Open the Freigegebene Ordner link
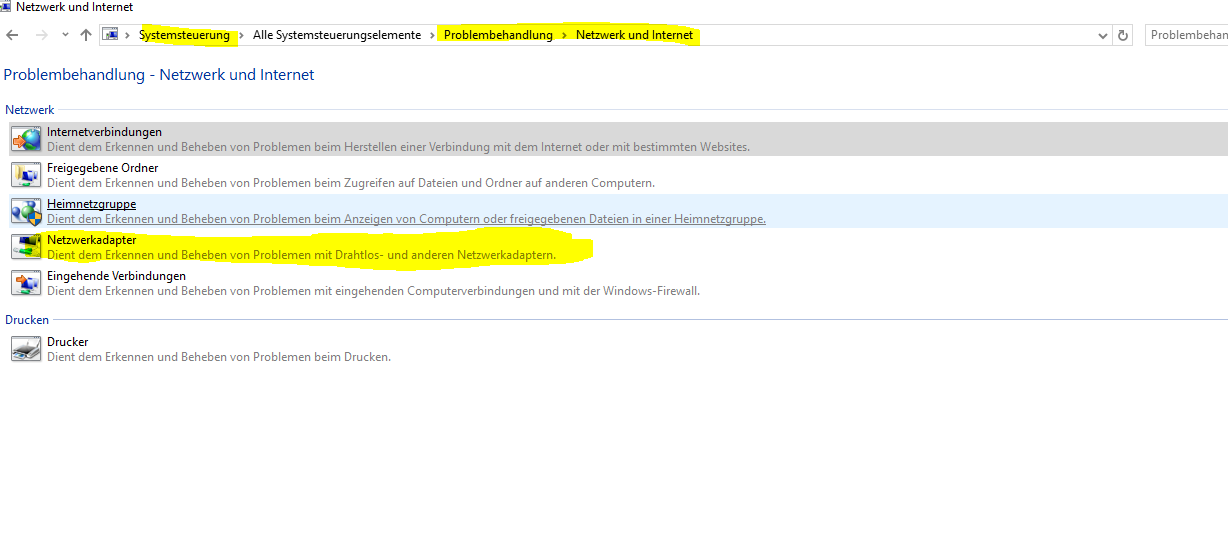The image size is (1228, 557). [102, 168]
